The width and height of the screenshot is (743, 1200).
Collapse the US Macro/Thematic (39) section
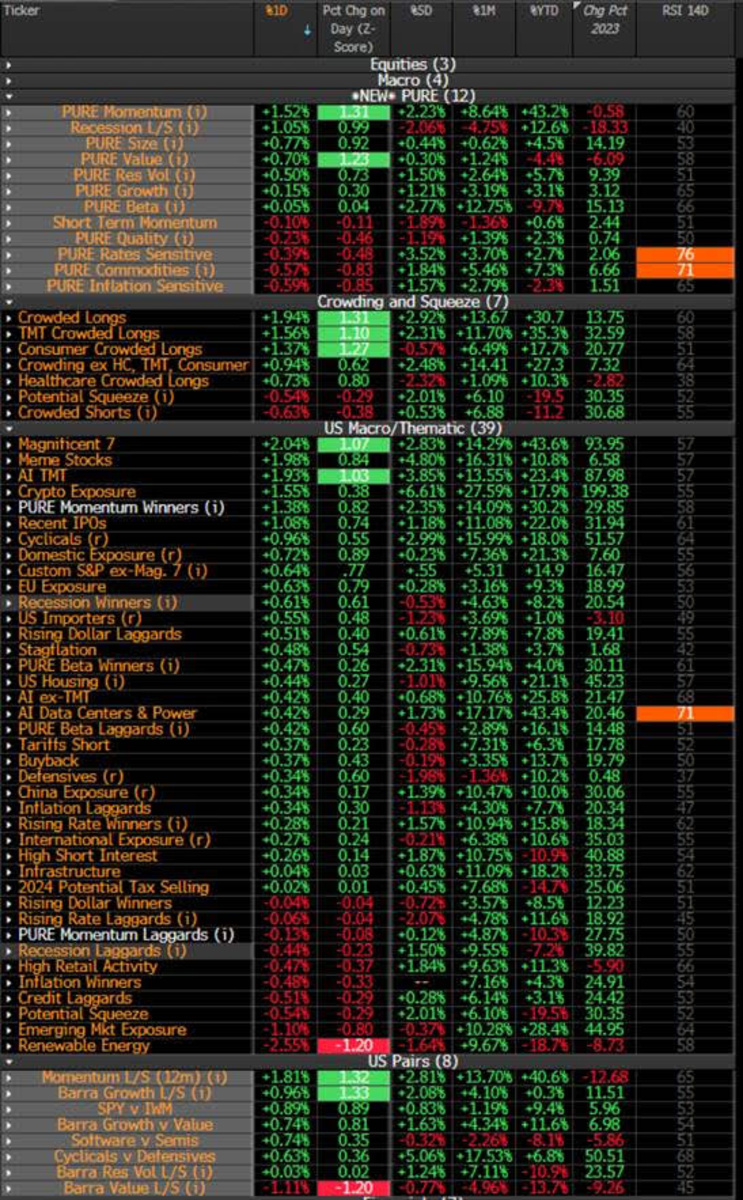pyautogui.click(x=9, y=428)
